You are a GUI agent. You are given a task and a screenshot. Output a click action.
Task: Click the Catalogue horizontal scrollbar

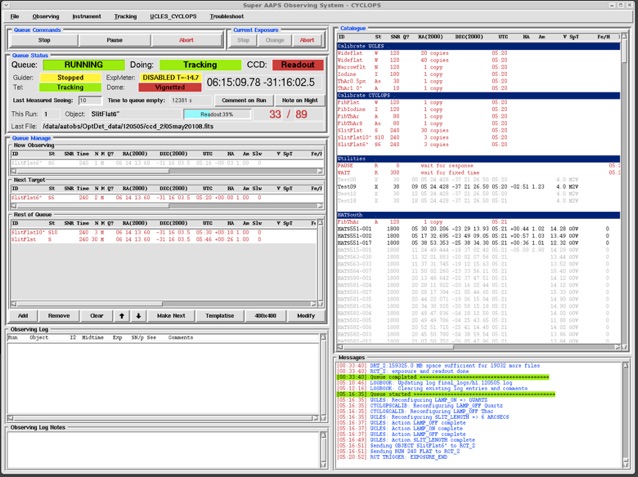[x=478, y=347]
